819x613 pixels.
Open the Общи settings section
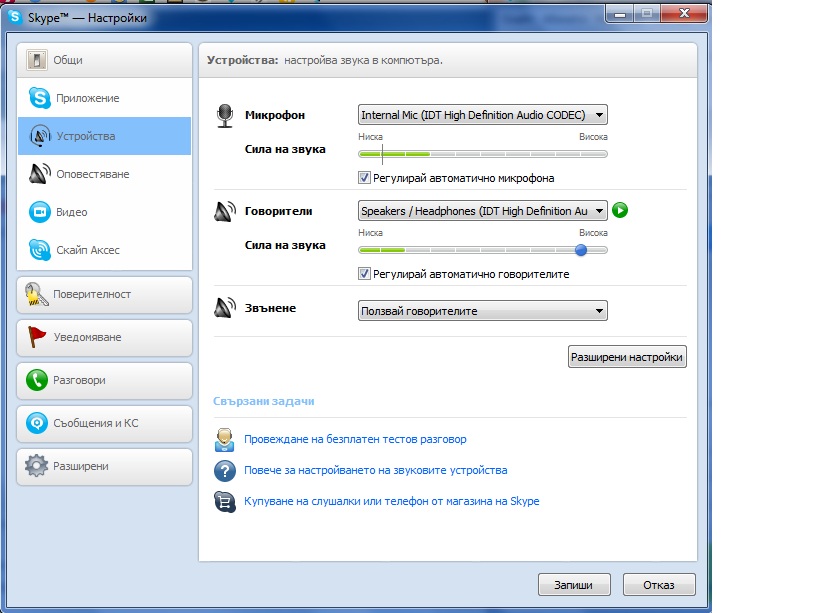104,60
